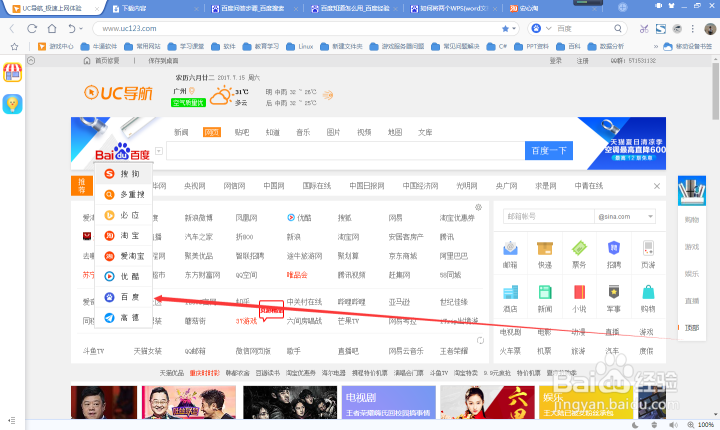Show more bookmarks with the » overflow
Image resolution: width=720 pixels, height=430 pixels.
[x=655, y=46]
